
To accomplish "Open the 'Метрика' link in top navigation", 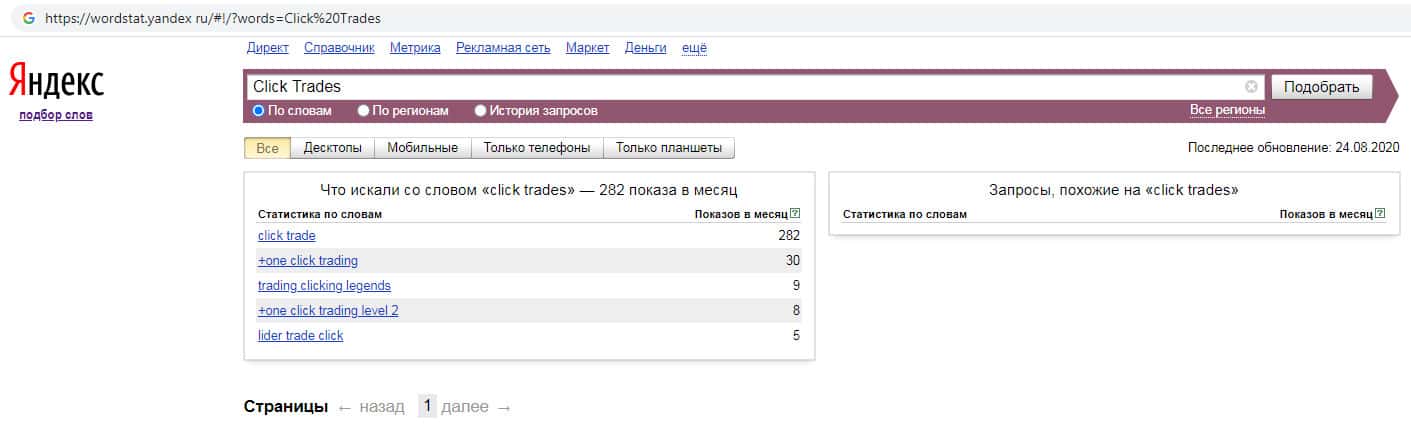I will pyautogui.click(x=415, y=48).
